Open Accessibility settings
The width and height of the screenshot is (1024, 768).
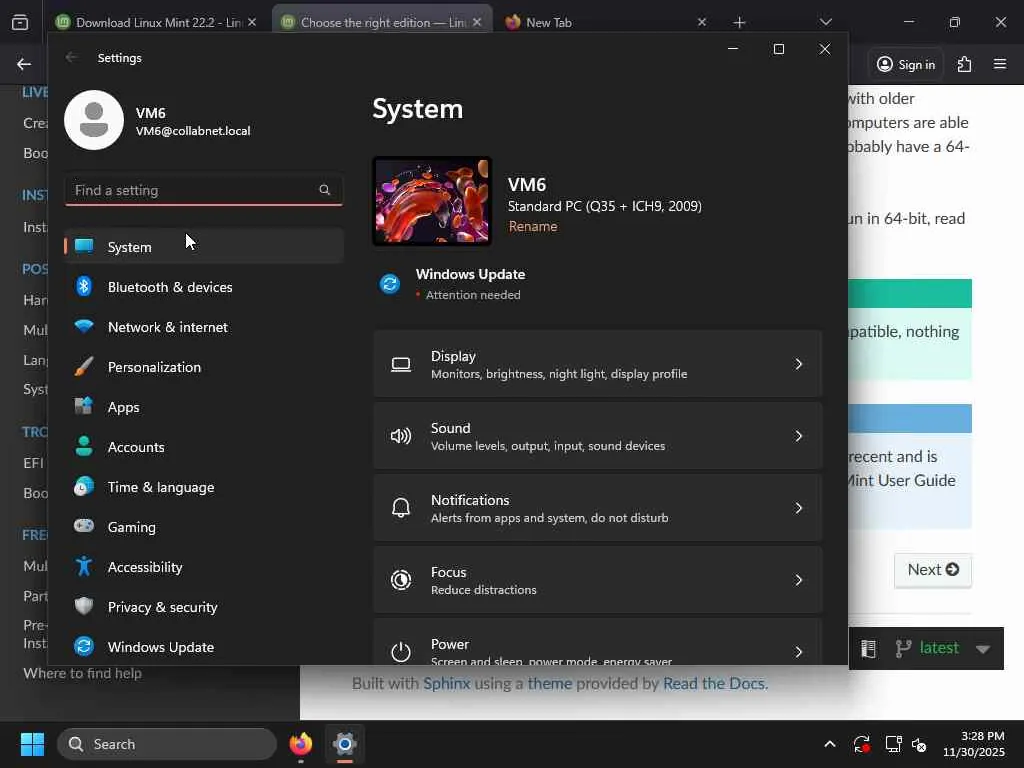click(204, 567)
